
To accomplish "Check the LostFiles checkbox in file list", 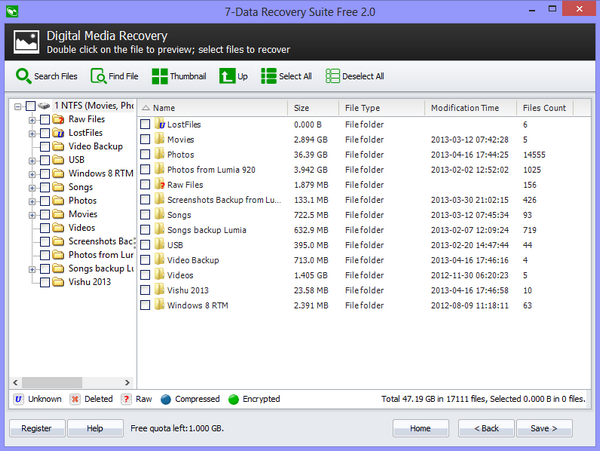I will pos(145,124).
